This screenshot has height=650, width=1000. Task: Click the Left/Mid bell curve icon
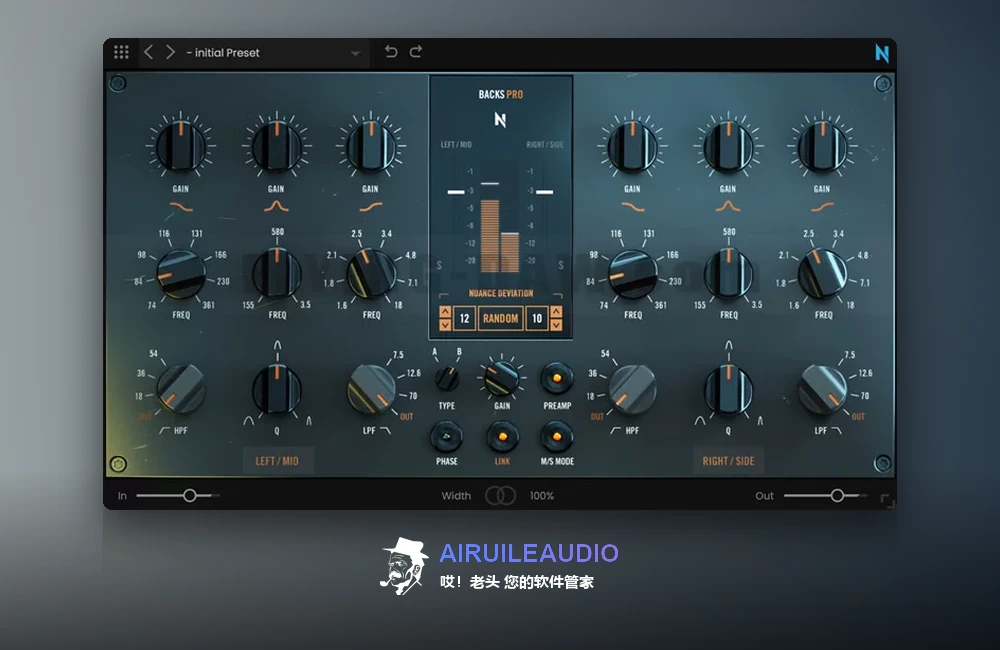coord(276,206)
